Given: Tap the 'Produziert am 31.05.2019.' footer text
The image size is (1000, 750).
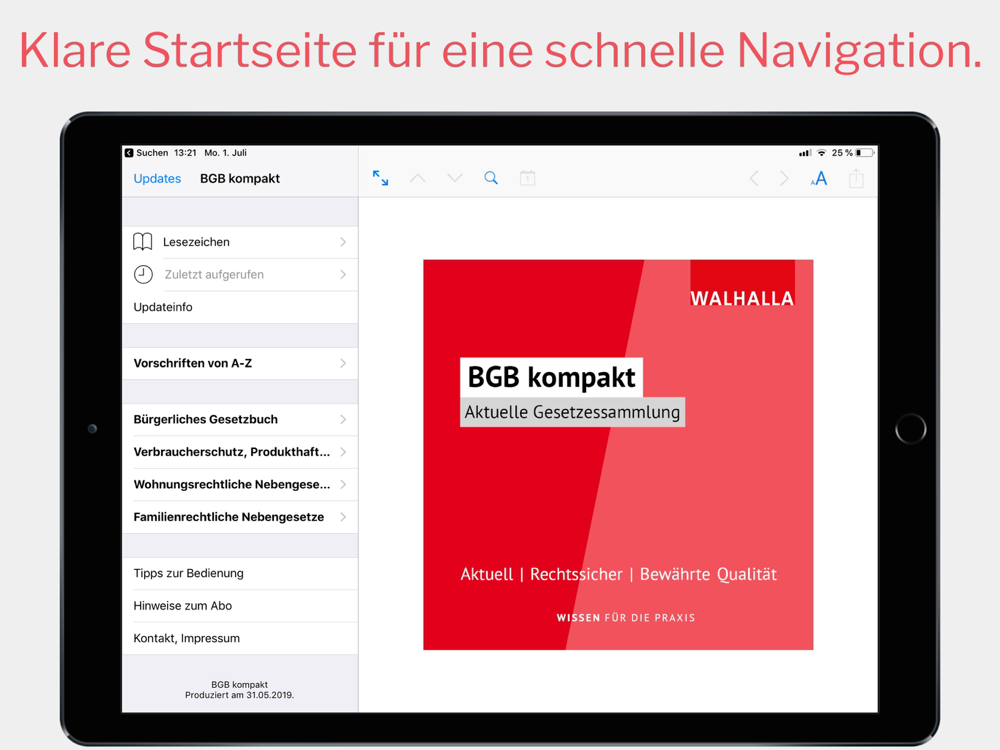Looking at the screenshot, I should point(240,695).
